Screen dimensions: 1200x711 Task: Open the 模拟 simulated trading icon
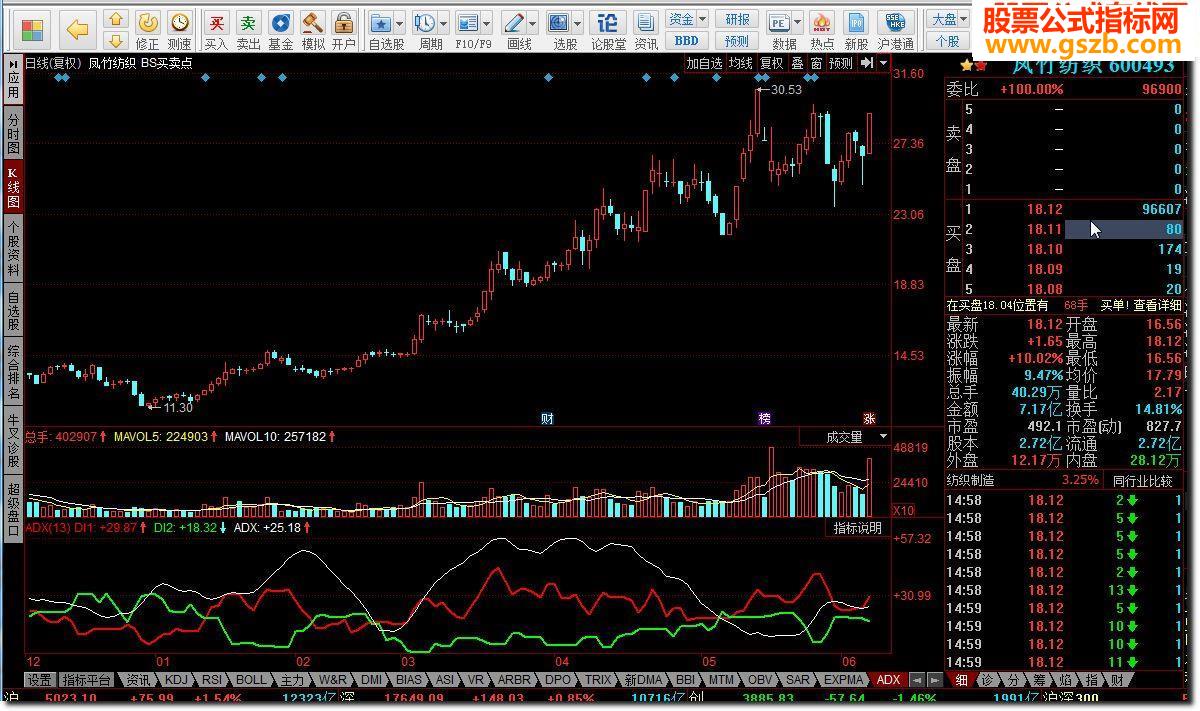click(x=313, y=30)
